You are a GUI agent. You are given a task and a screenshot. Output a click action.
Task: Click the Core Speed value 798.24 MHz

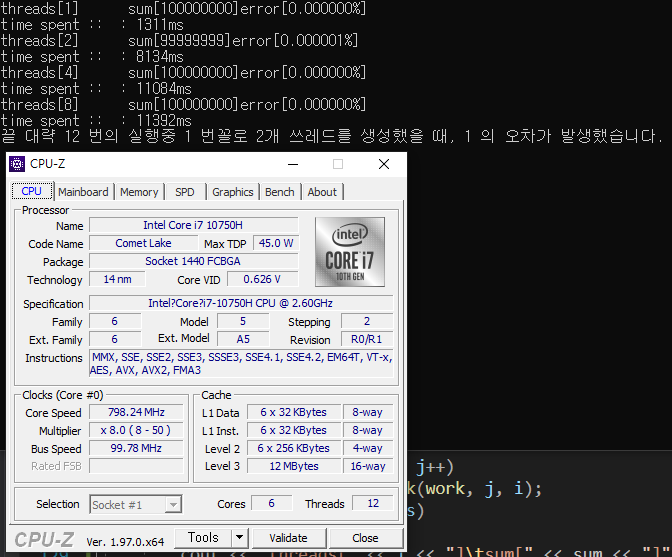pyautogui.click(x=136, y=412)
